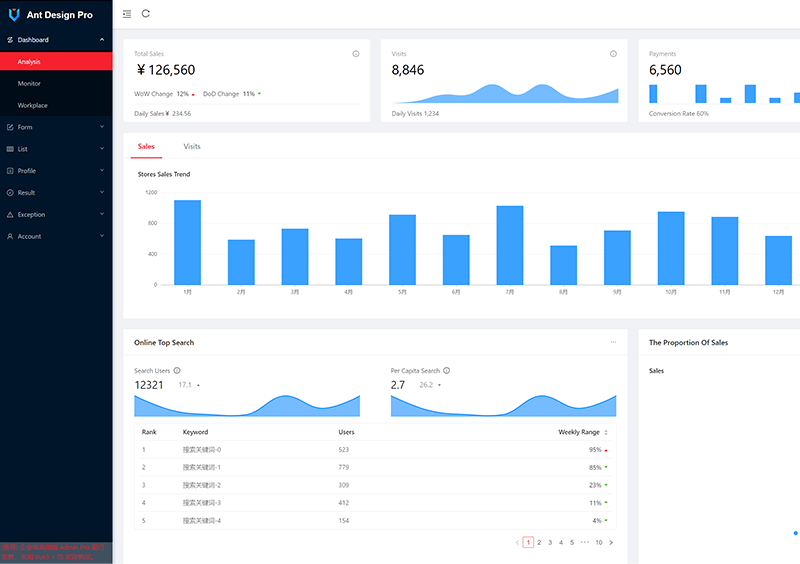
Task: Sort the table by Weekly Range
Action: pos(605,432)
